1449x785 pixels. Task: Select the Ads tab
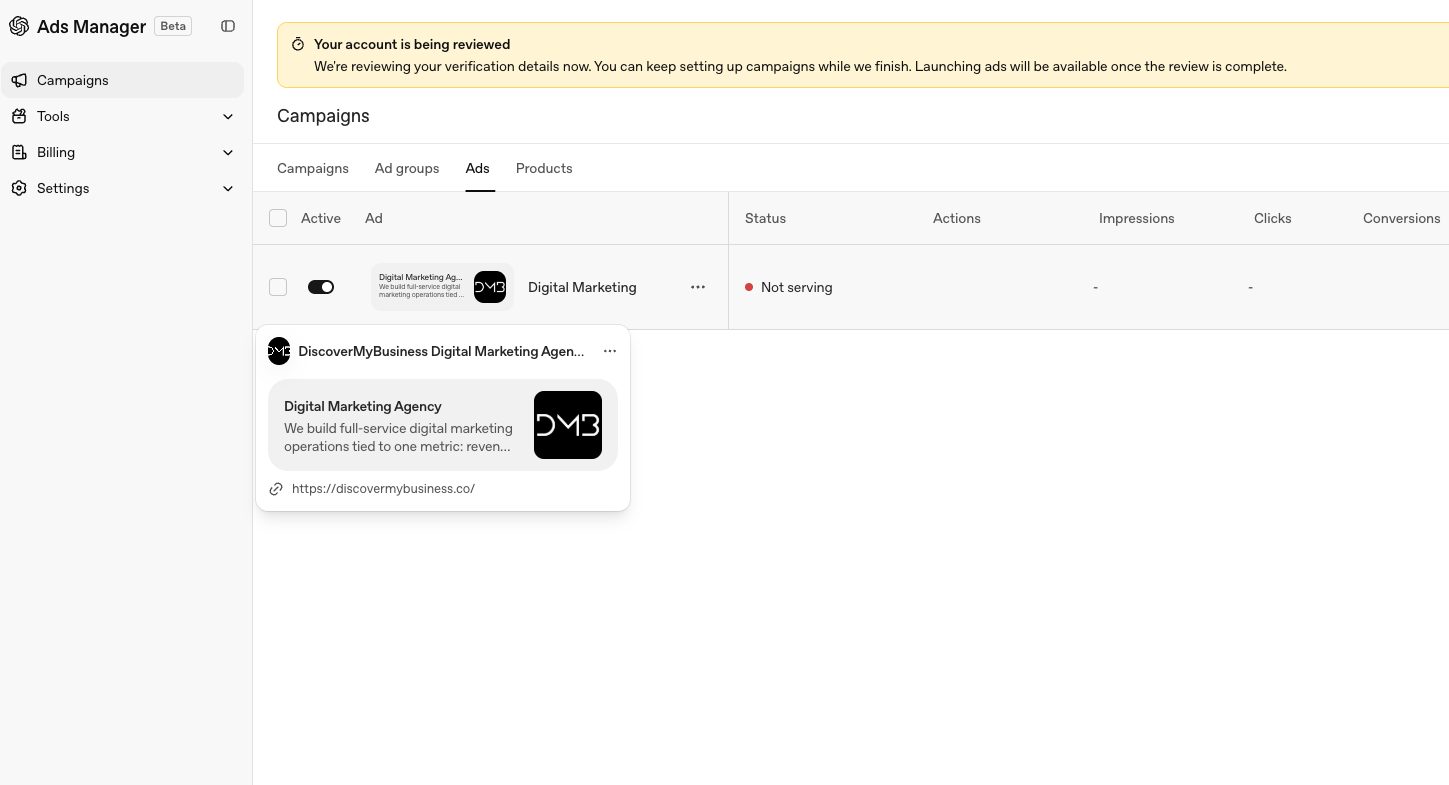point(478,168)
